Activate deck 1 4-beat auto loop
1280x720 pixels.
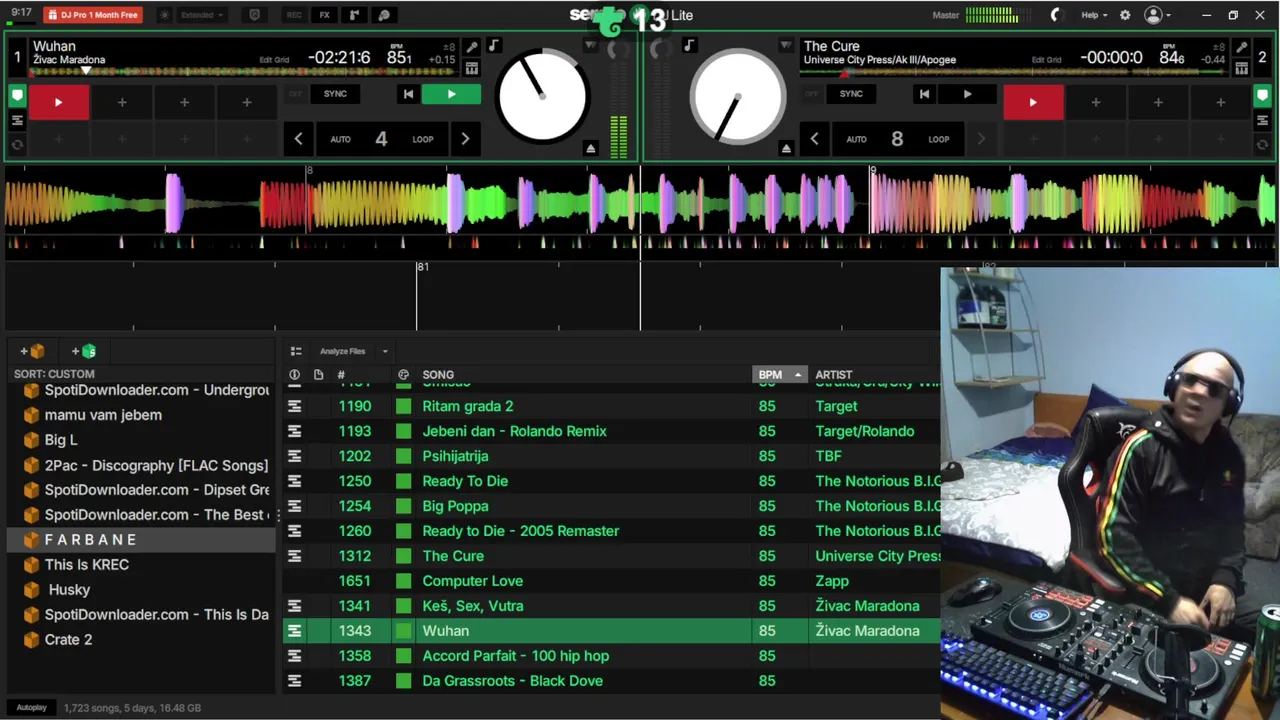381,139
